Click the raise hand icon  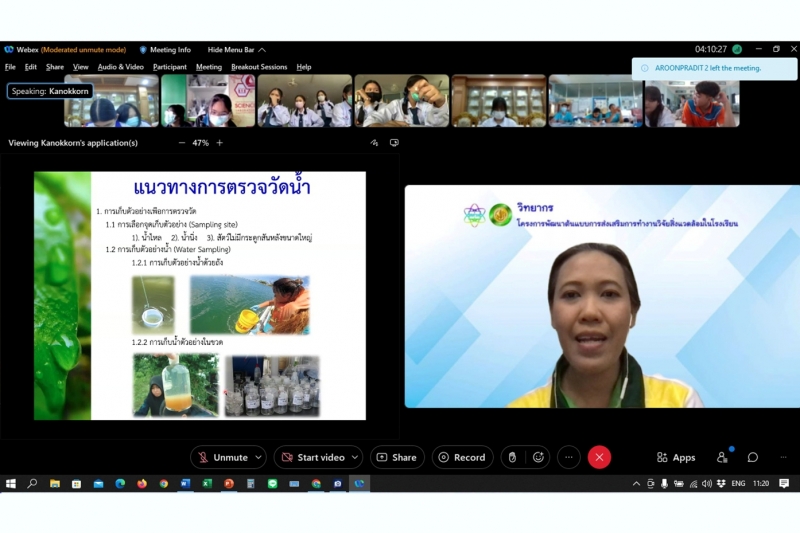(512, 457)
